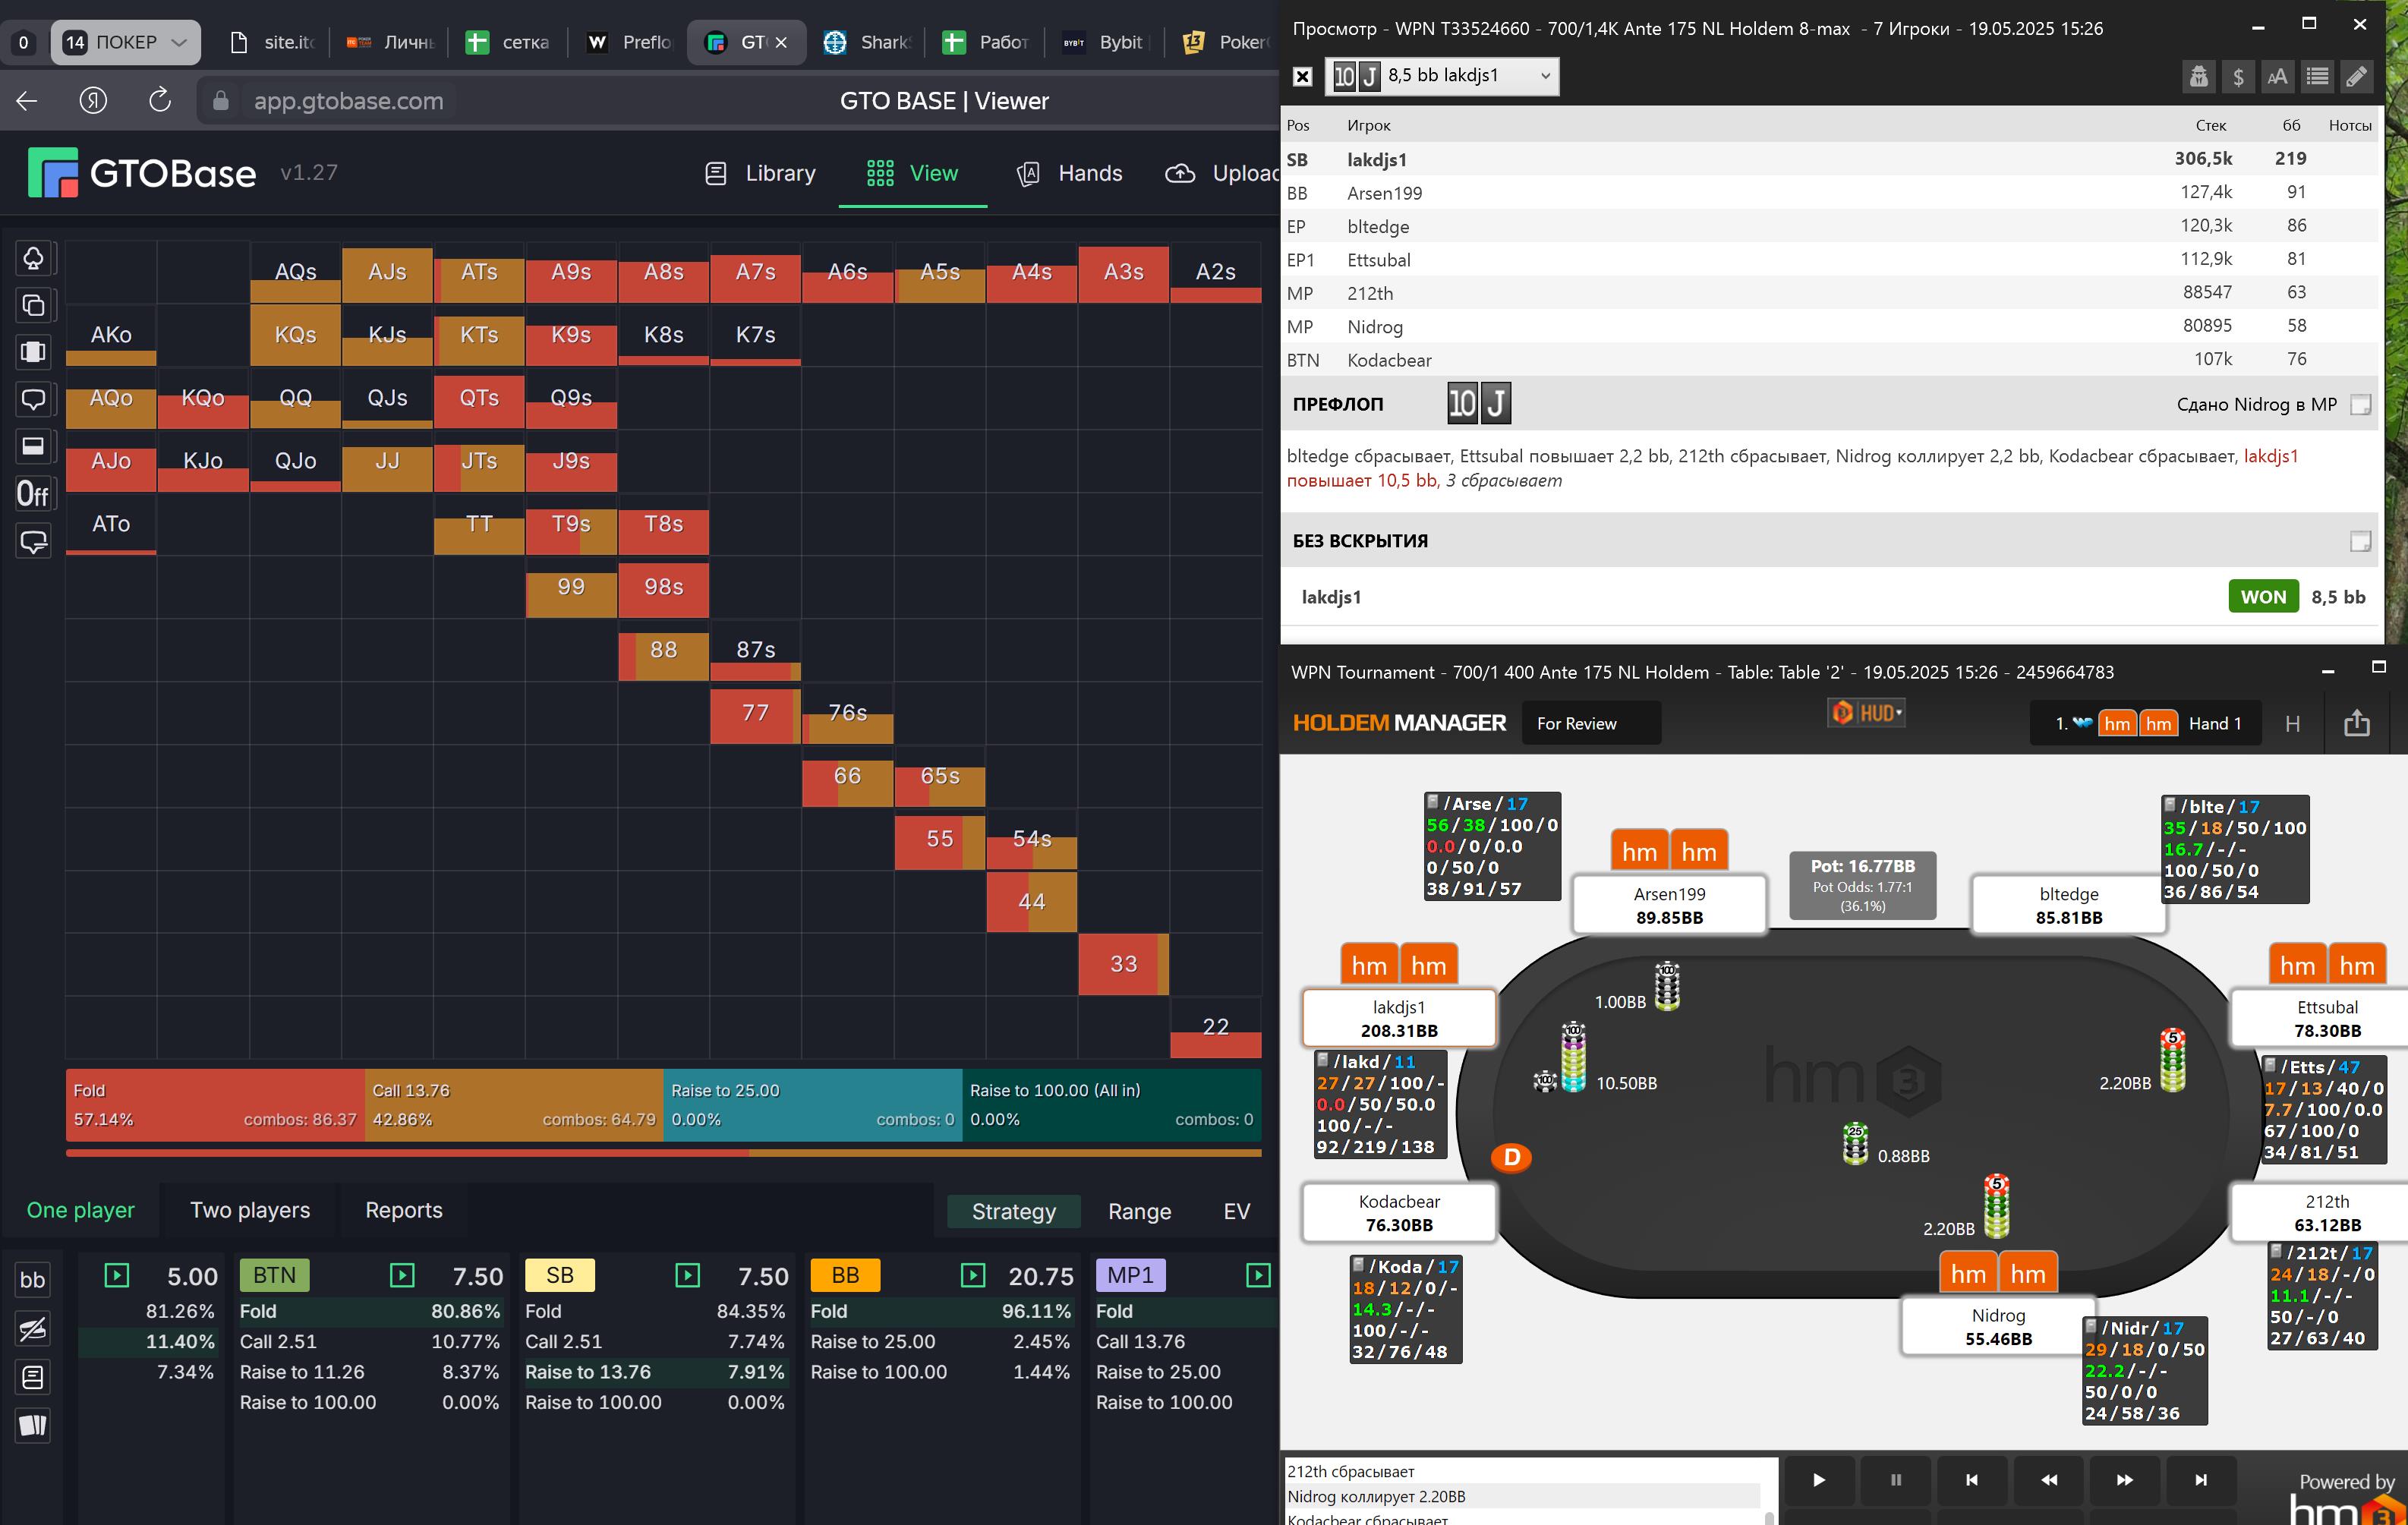Click the spade suit icon in GTOBase sidebar
This screenshot has height=1525, width=2408.
click(x=34, y=259)
